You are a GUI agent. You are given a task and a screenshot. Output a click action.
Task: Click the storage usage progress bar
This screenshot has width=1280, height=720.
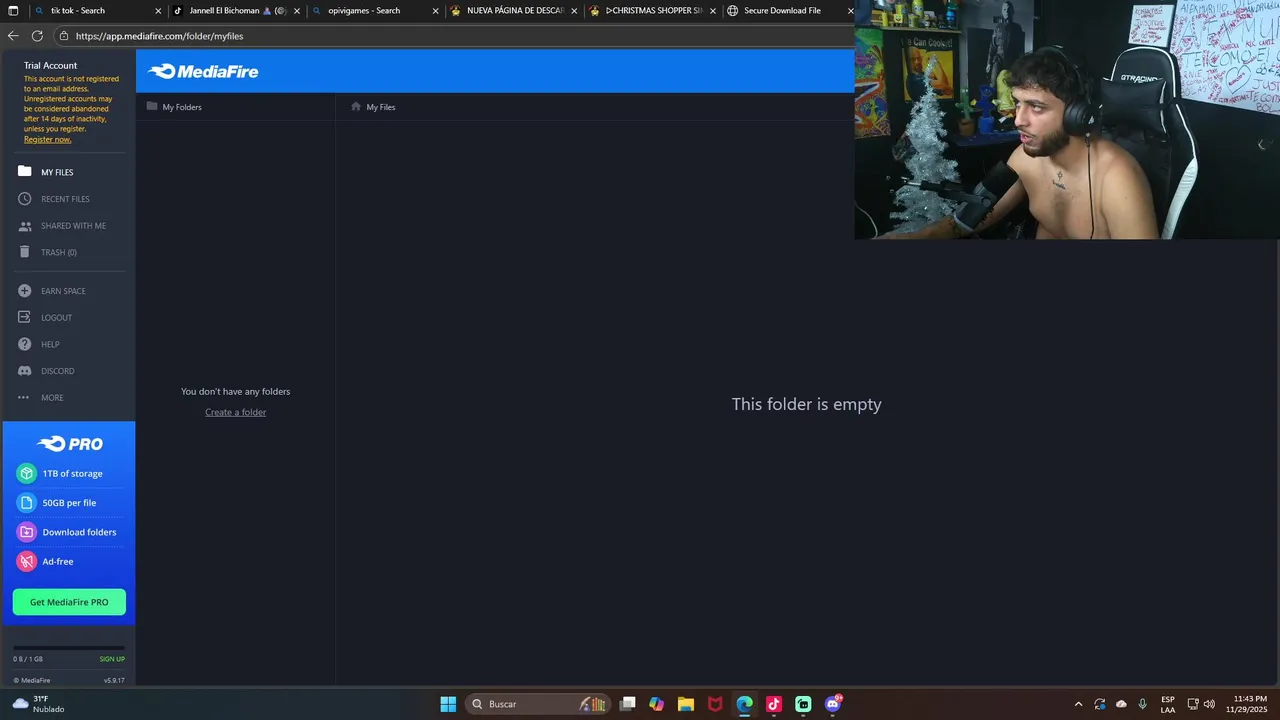69,648
